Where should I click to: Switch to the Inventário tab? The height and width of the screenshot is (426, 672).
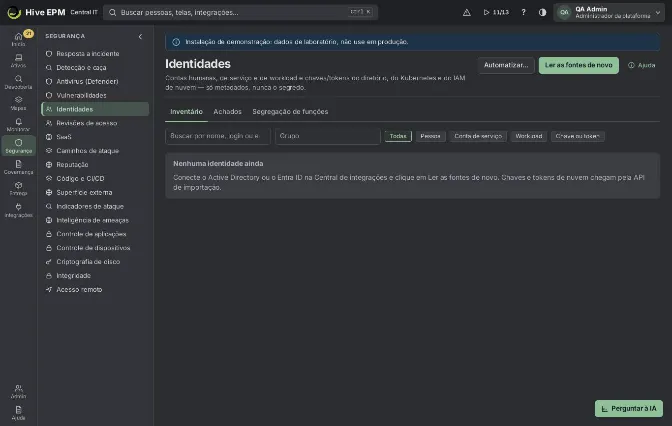click(x=186, y=111)
